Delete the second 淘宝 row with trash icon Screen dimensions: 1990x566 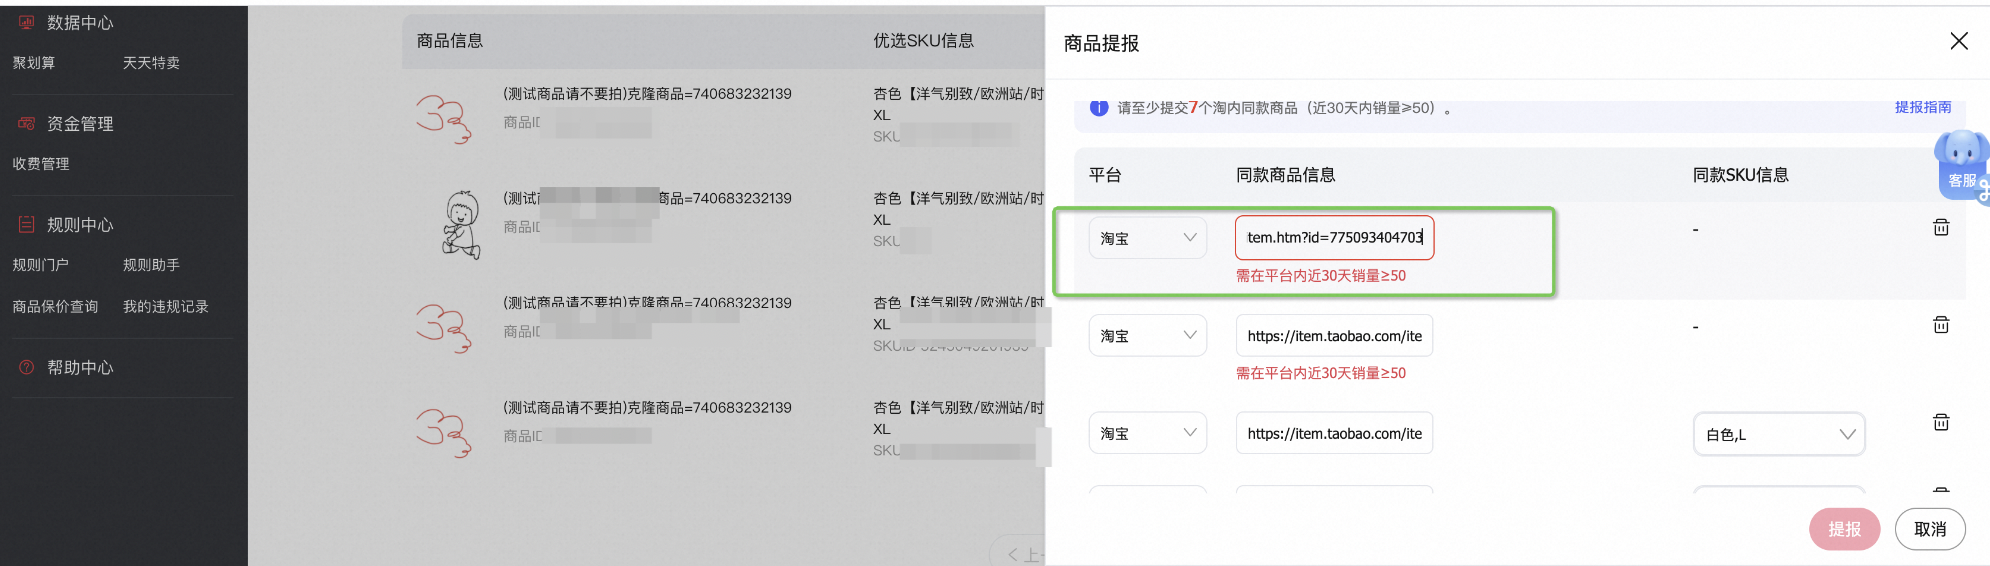pyautogui.click(x=1941, y=325)
